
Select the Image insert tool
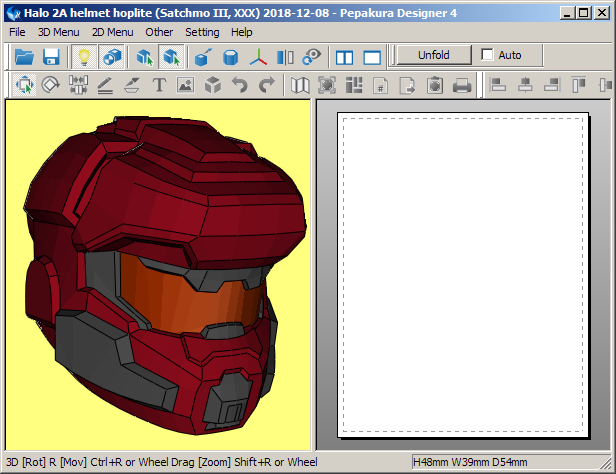(x=185, y=86)
